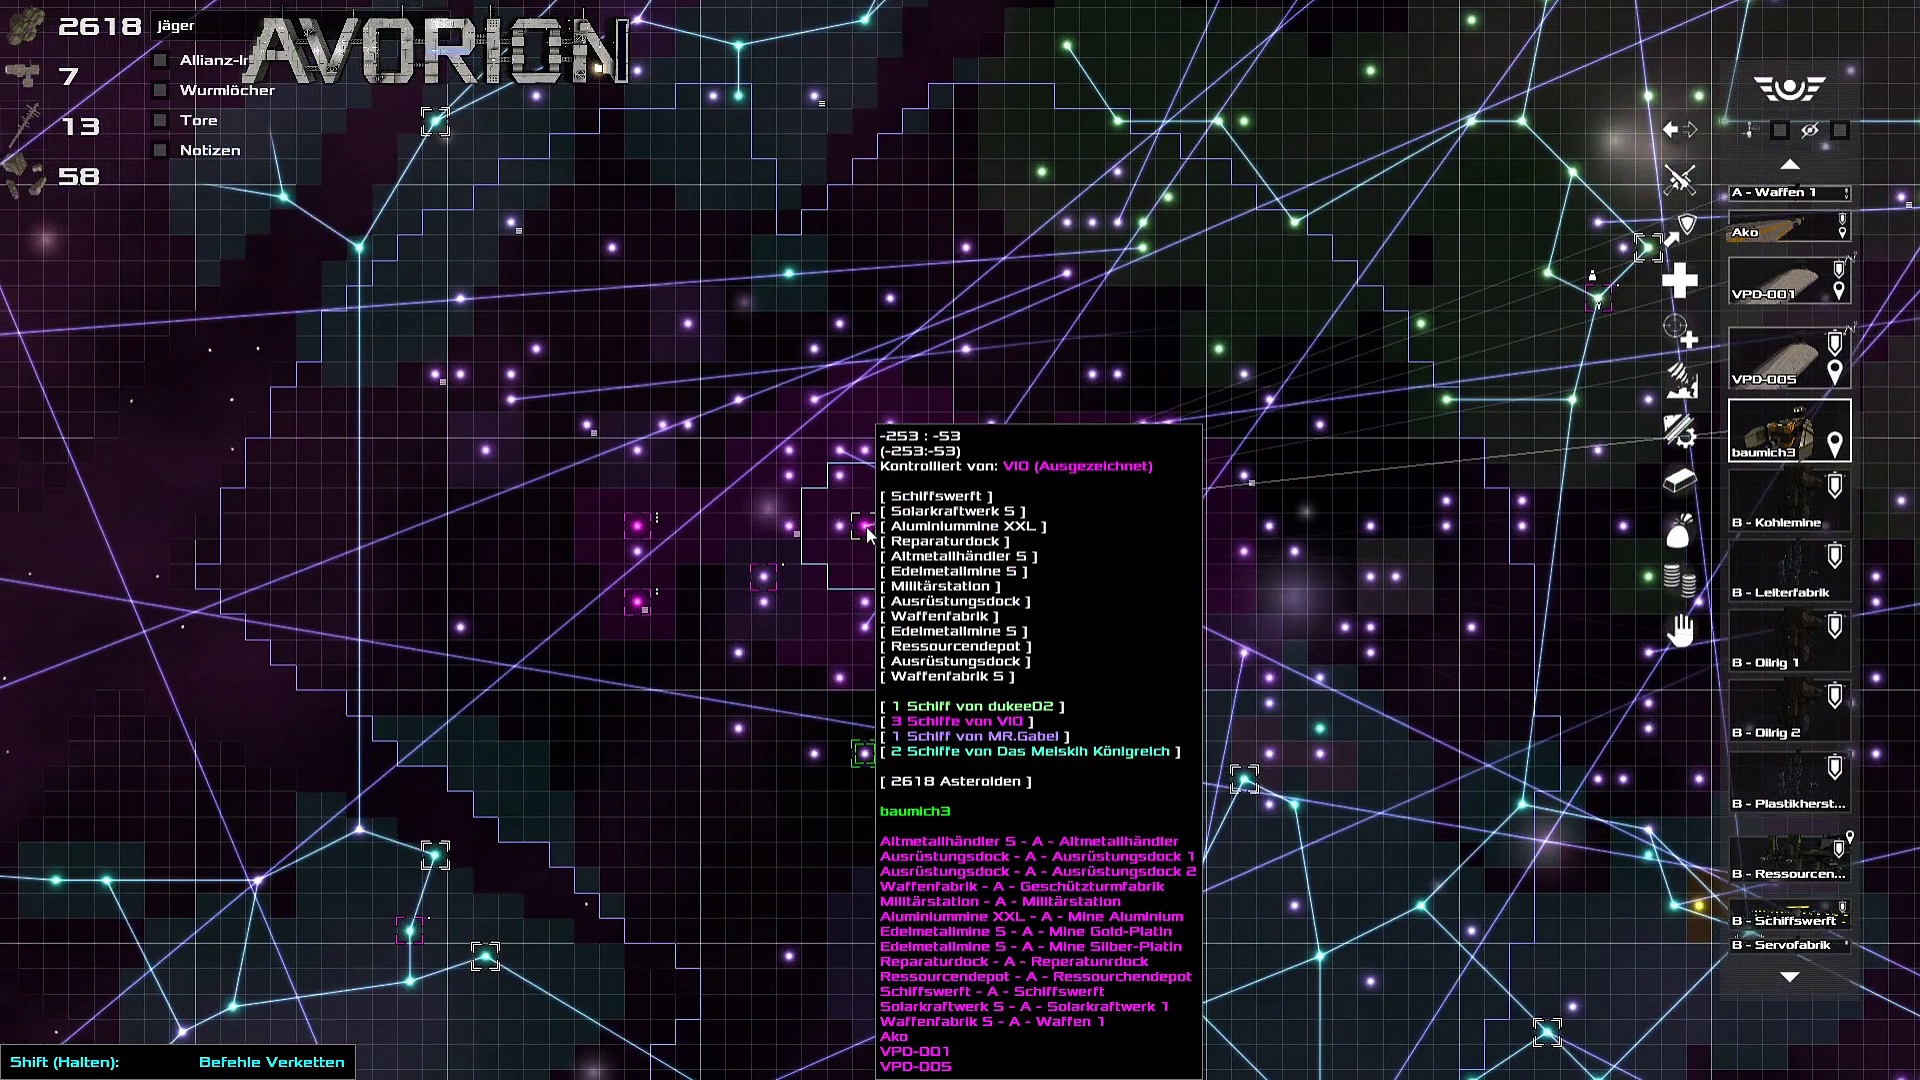Click the Jäger label in top bar
This screenshot has width=1920, height=1080.
[176, 26]
